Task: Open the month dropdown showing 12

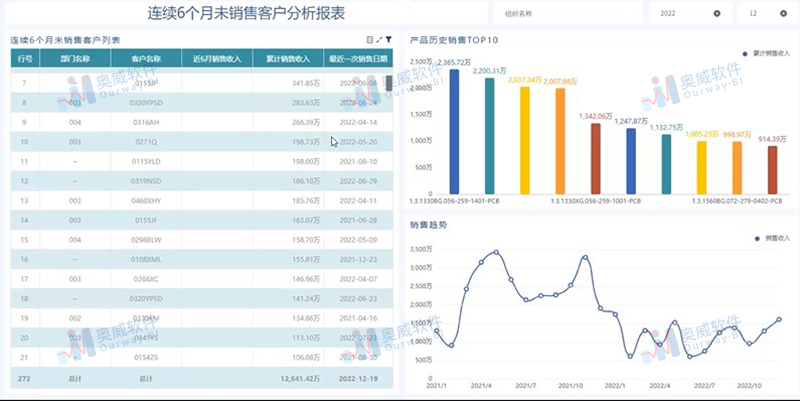Action: (766, 14)
